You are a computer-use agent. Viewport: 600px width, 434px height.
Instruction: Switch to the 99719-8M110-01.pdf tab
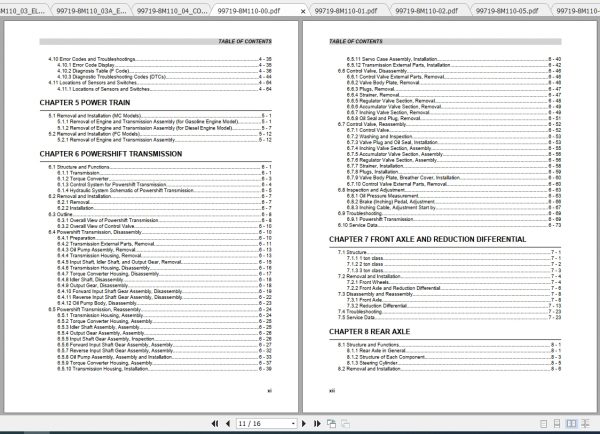tap(346, 11)
